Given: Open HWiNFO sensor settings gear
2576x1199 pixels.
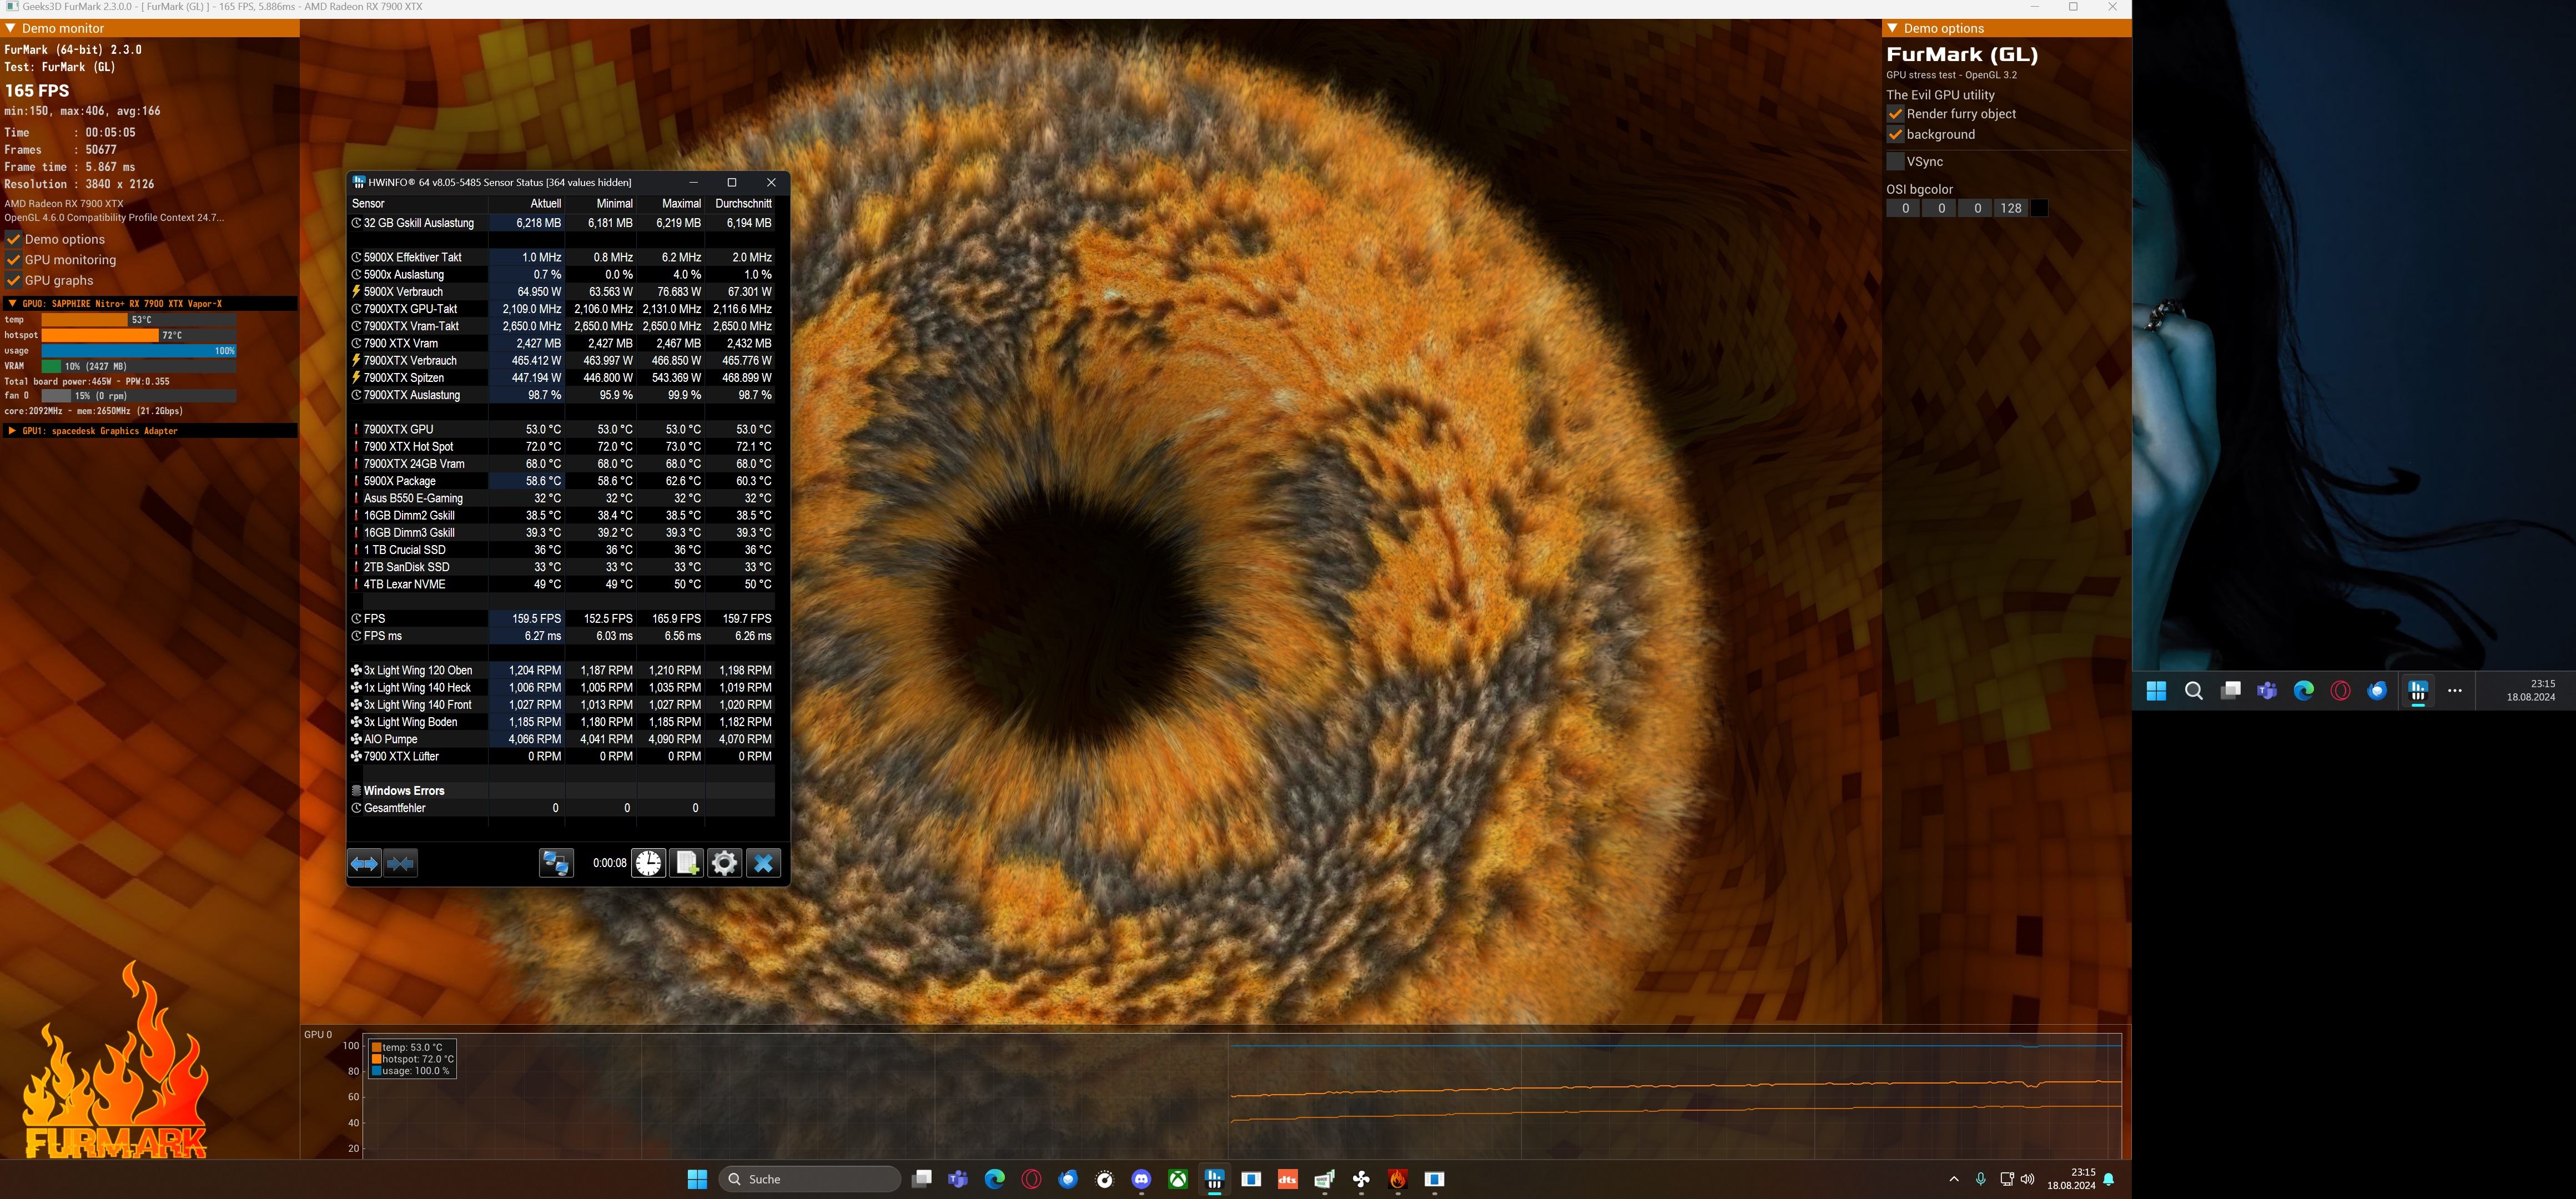Looking at the screenshot, I should coord(724,863).
